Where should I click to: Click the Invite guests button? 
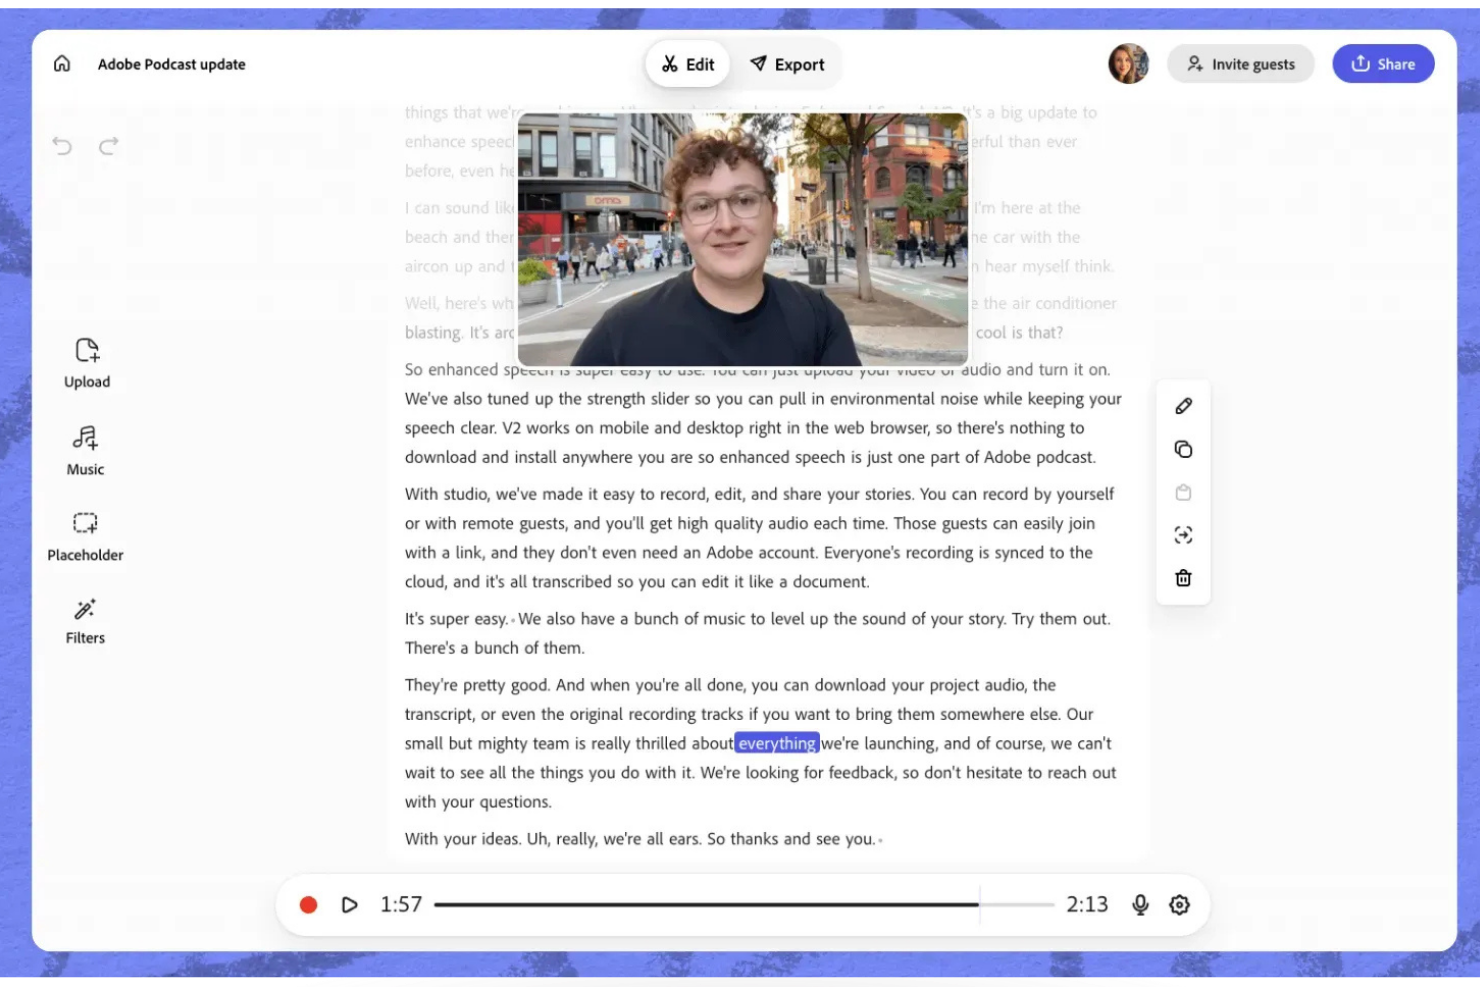click(1240, 64)
